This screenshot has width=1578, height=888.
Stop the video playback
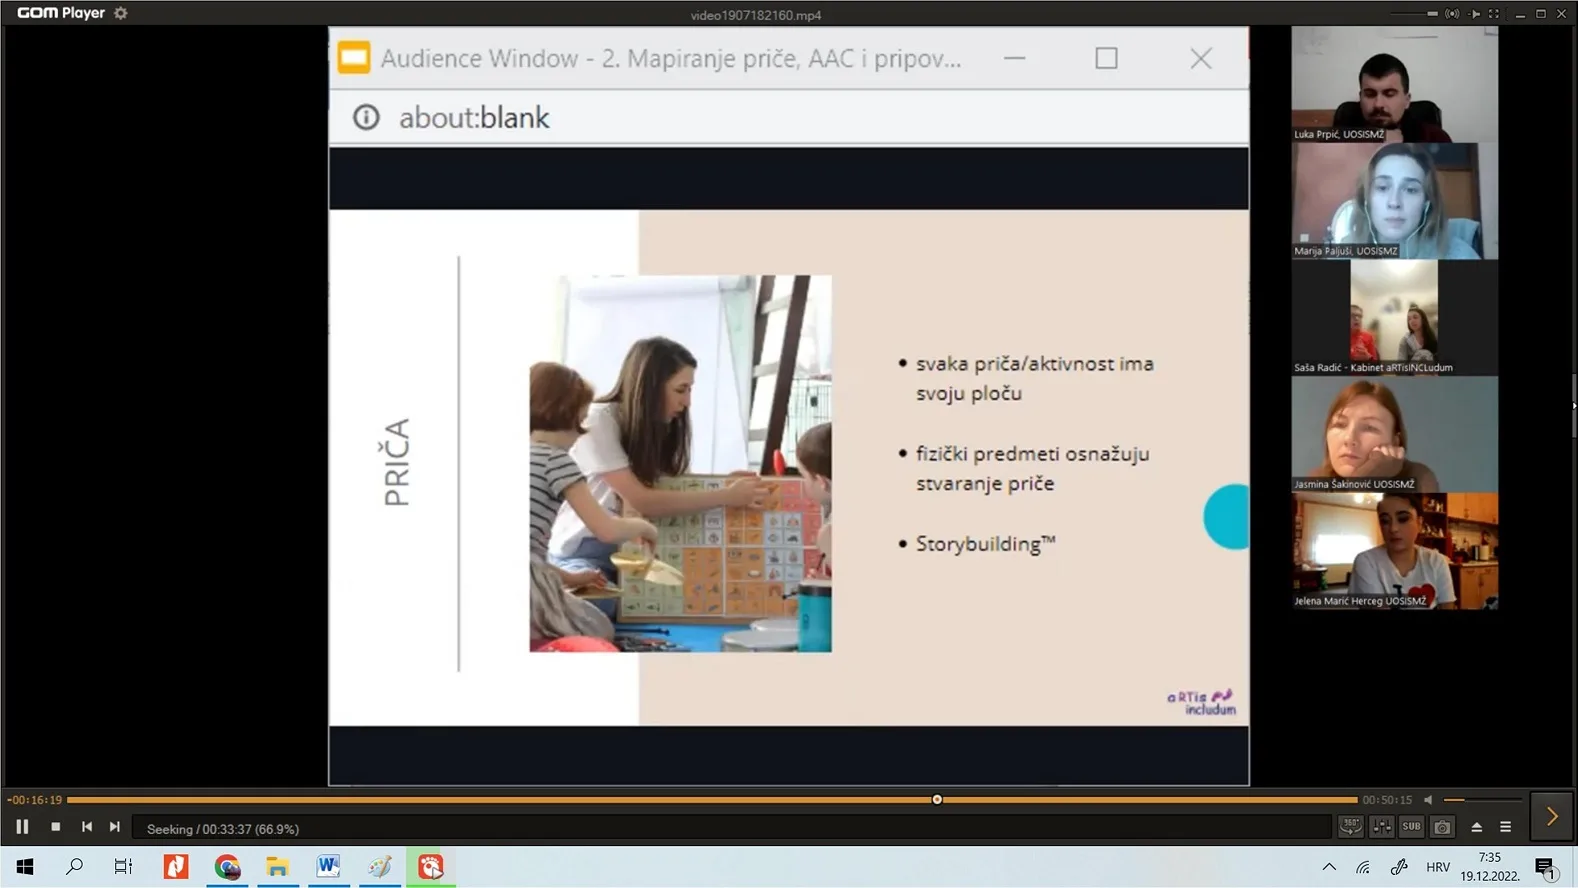click(56, 827)
